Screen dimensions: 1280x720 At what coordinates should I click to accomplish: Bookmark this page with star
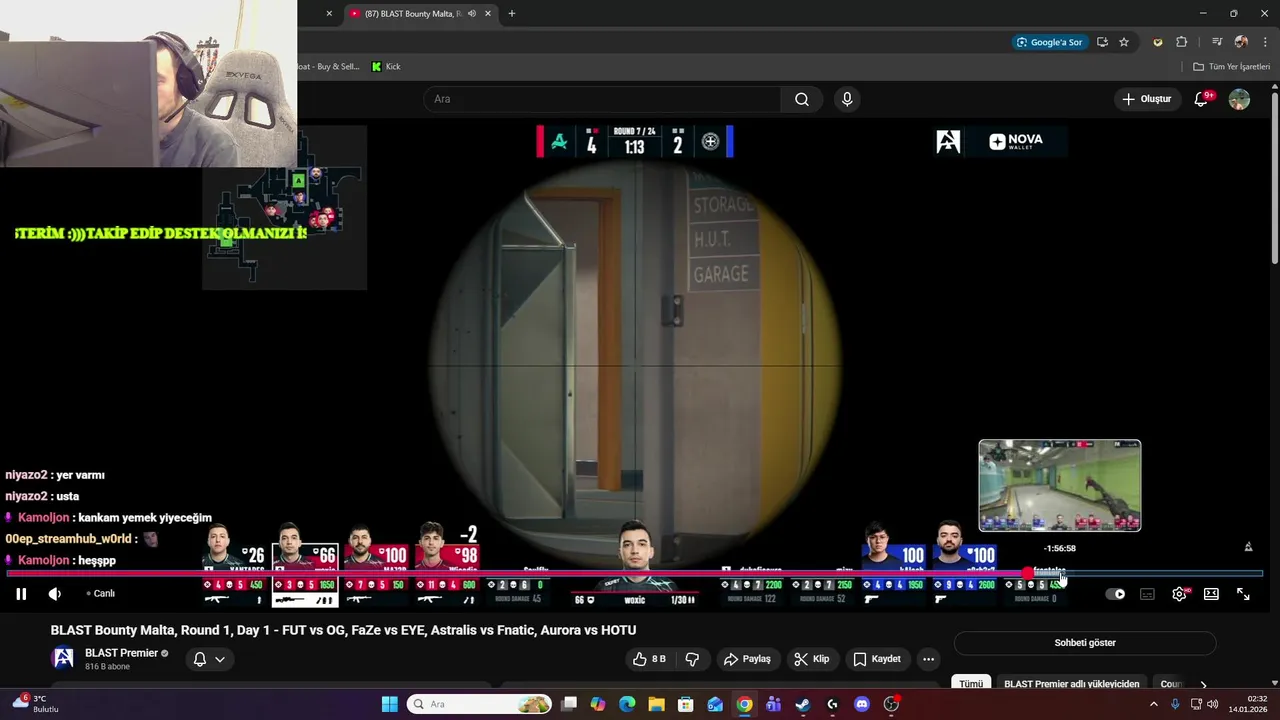tap(1124, 42)
